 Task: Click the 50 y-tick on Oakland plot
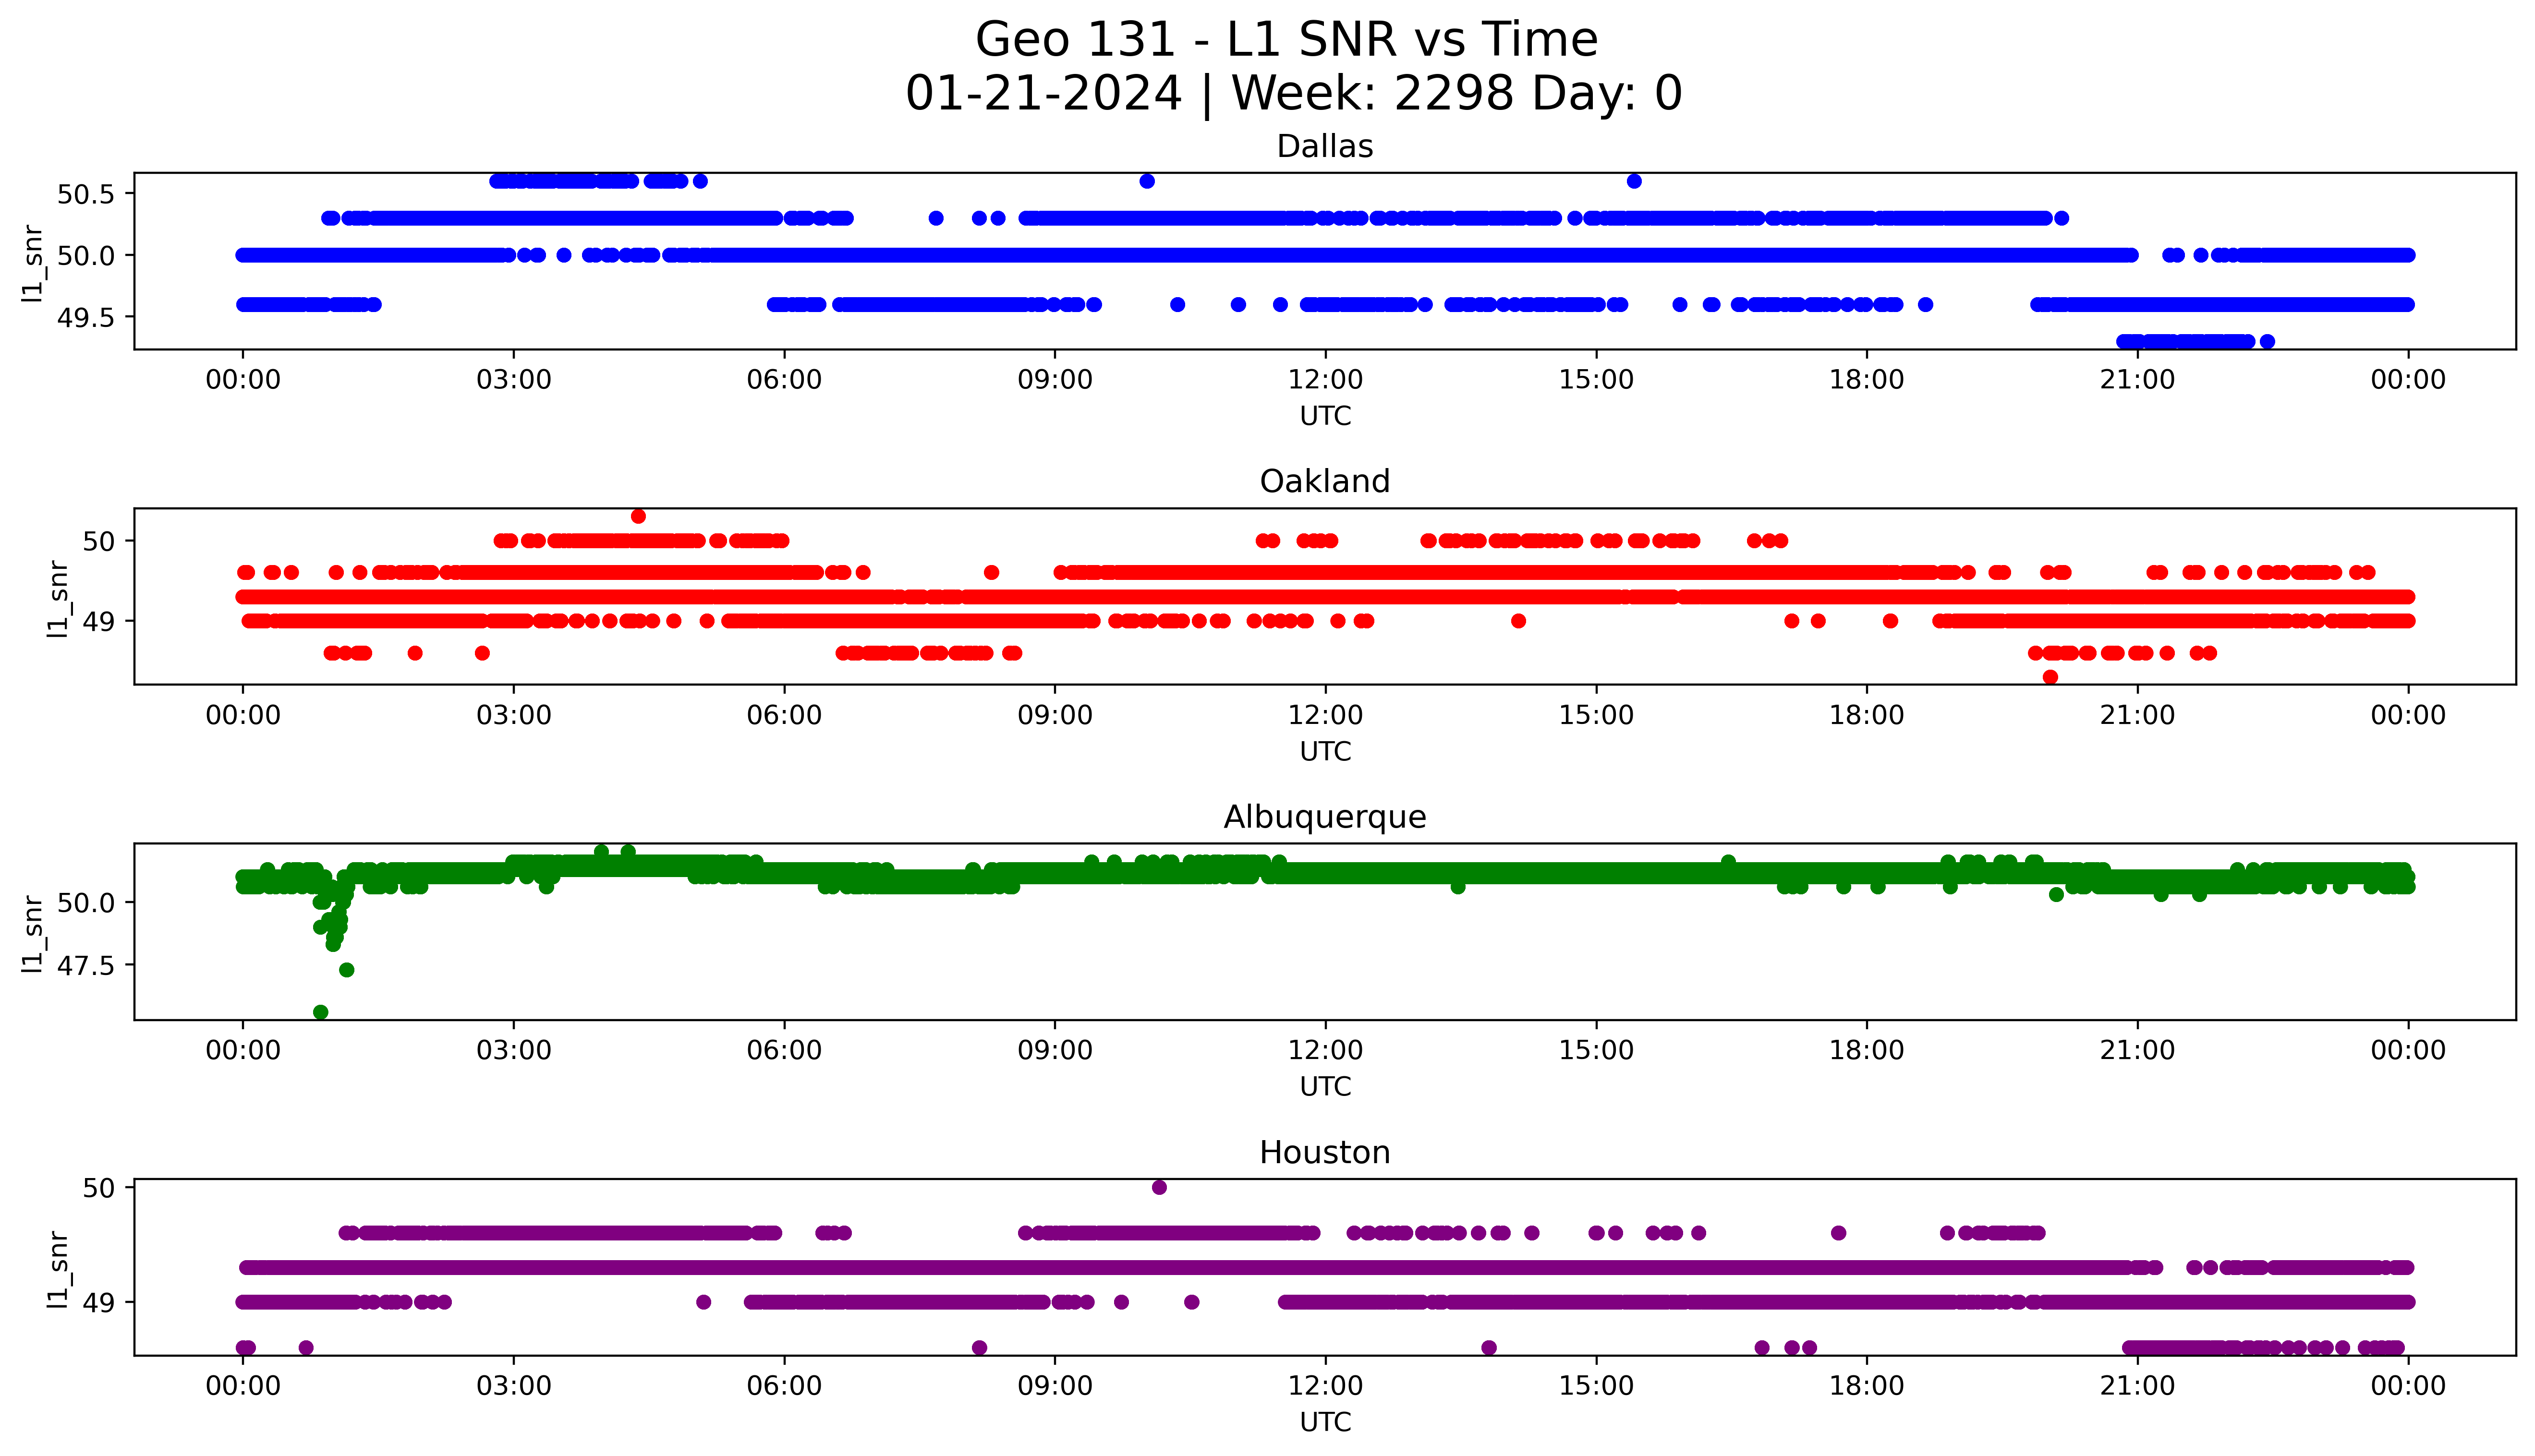(99, 542)
